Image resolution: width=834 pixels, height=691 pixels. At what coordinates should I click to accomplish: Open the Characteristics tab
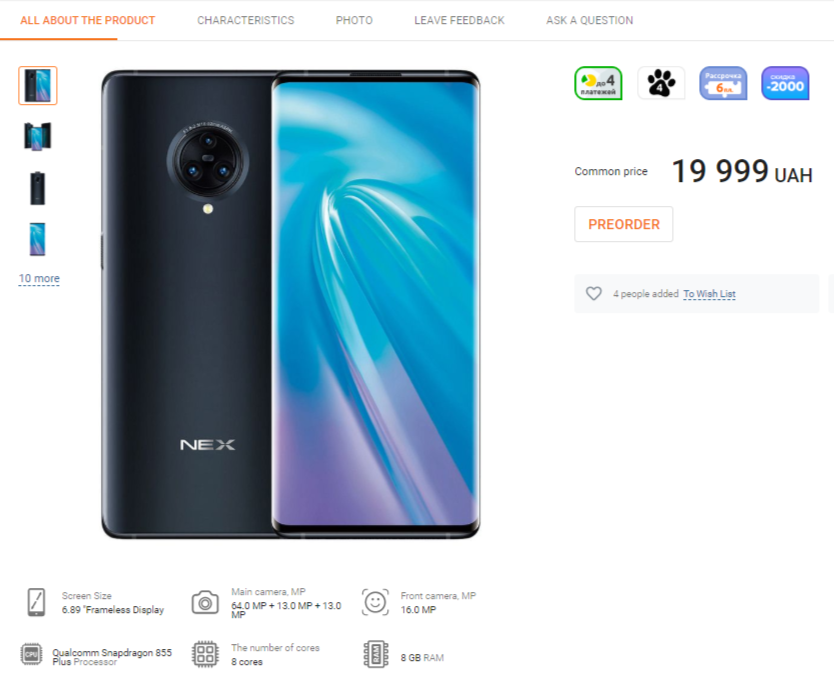246,20
